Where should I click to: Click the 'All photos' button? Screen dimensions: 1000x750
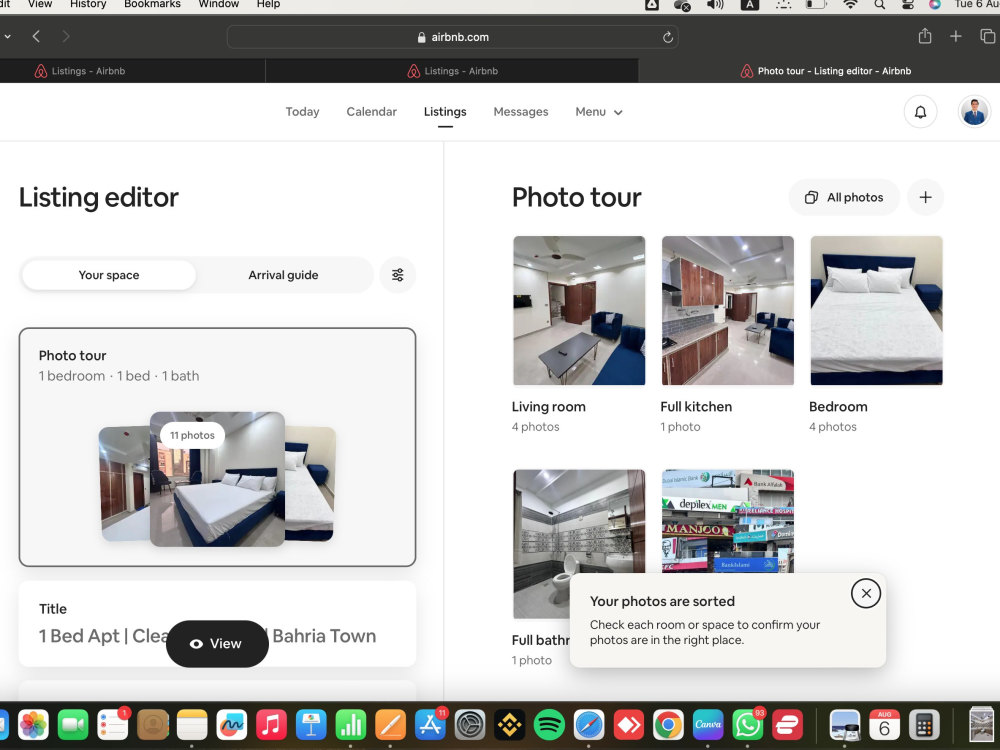click(x=844, y=197)
